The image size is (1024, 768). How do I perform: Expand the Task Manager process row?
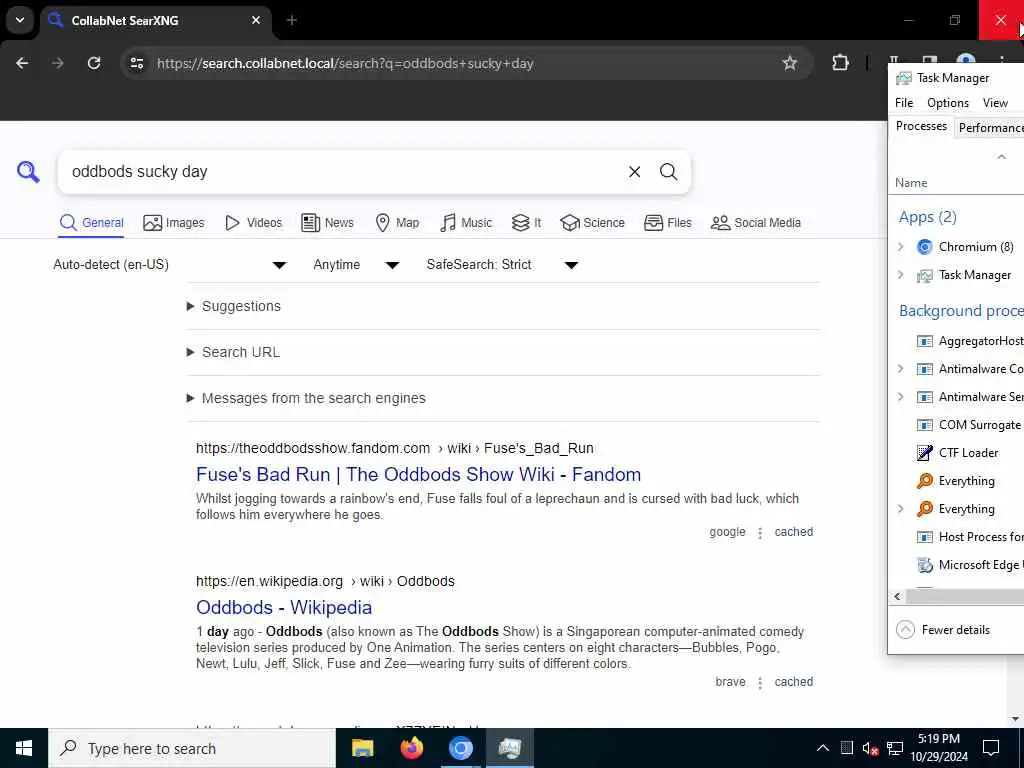[x=901, y=275]
